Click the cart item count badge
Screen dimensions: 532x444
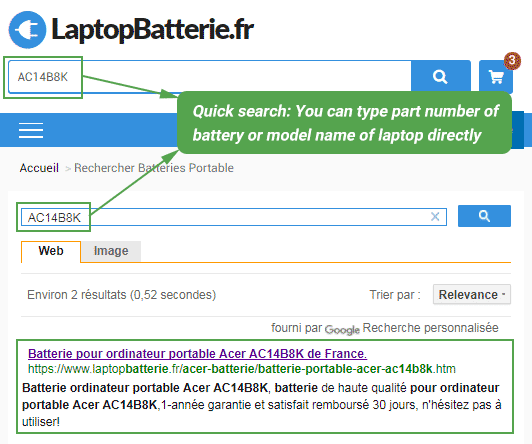click(x=512, y=61)
